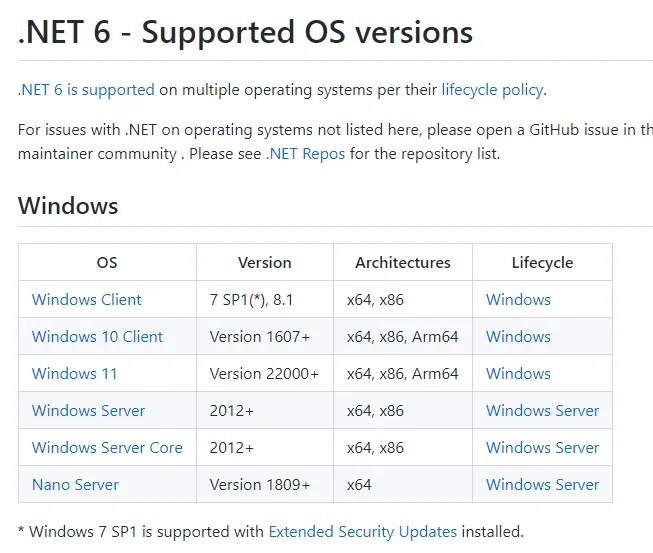Screen dimensions: 653x553
Task: Click the ".NET 6 - Supported OS versions" title
Action: point(245,32)
